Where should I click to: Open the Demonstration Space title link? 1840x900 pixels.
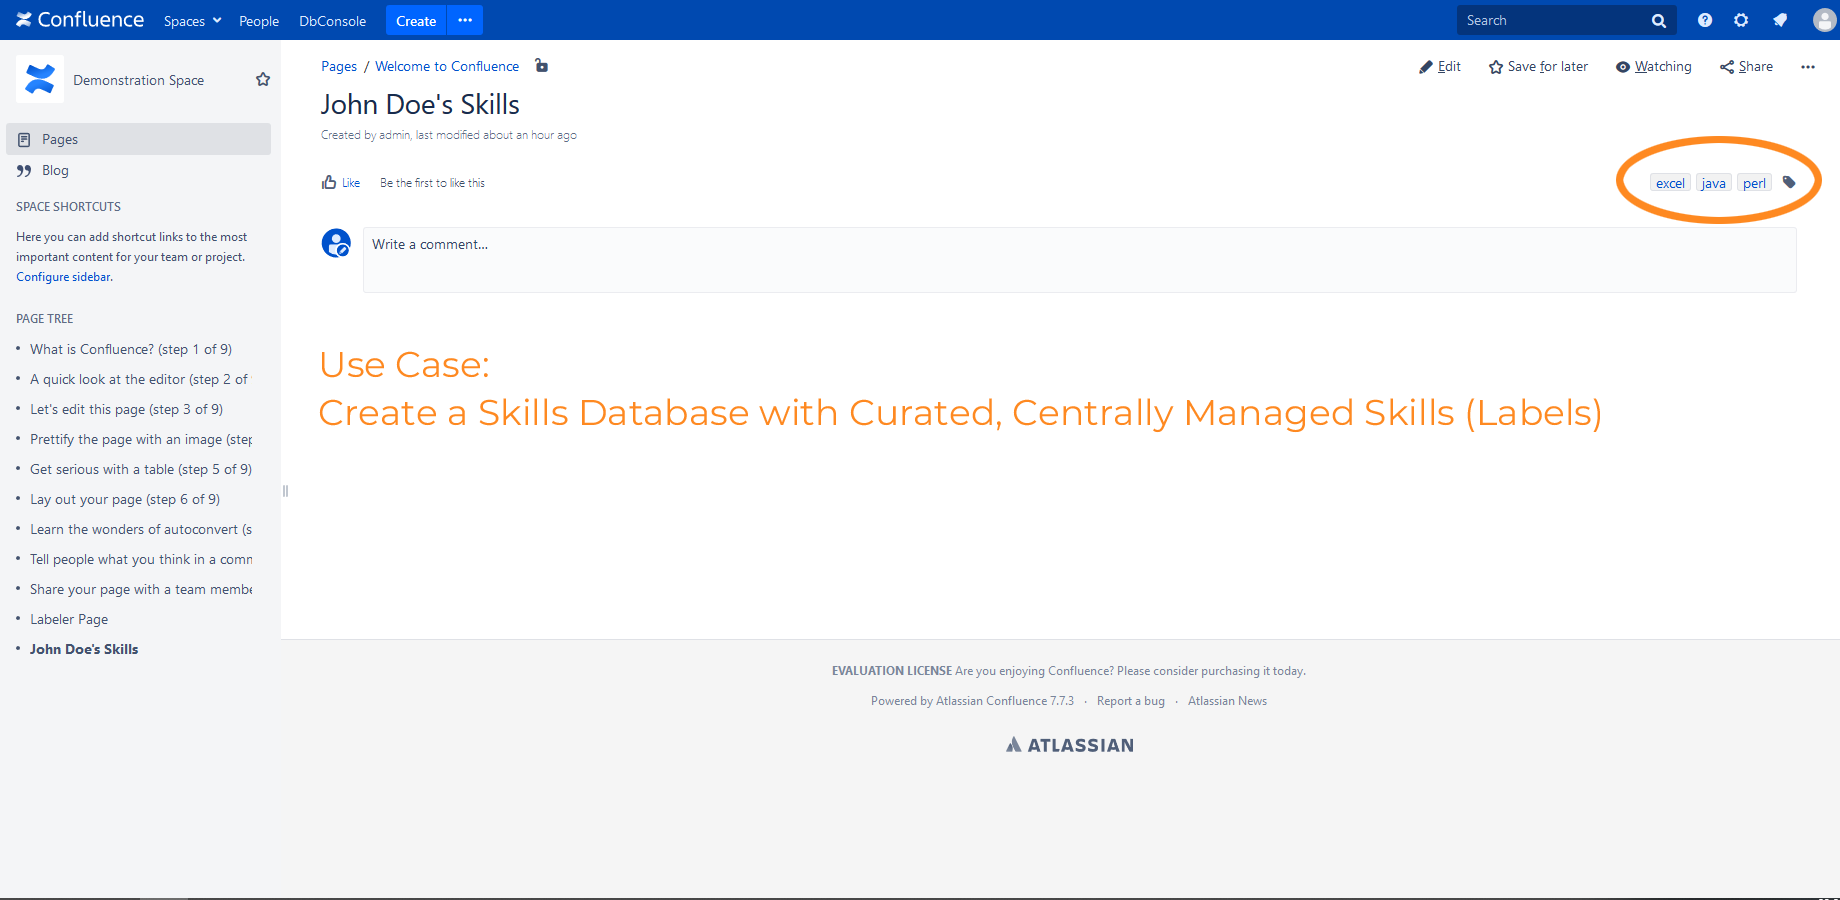[x=138, y=80]
